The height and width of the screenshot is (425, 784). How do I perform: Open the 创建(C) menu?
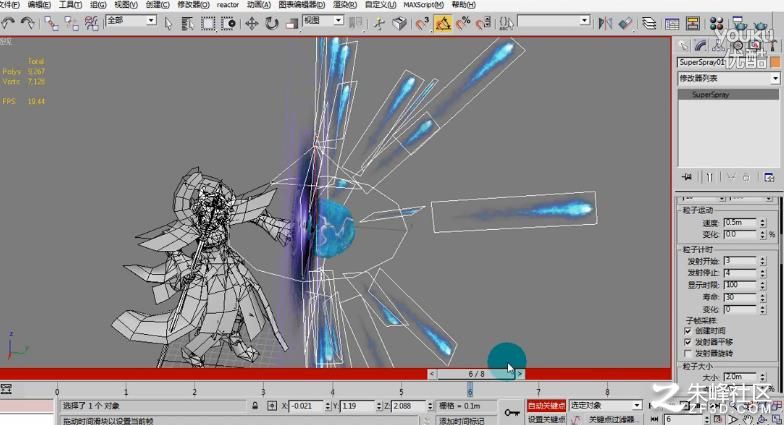pyautogui.click(x=158, y=4)
